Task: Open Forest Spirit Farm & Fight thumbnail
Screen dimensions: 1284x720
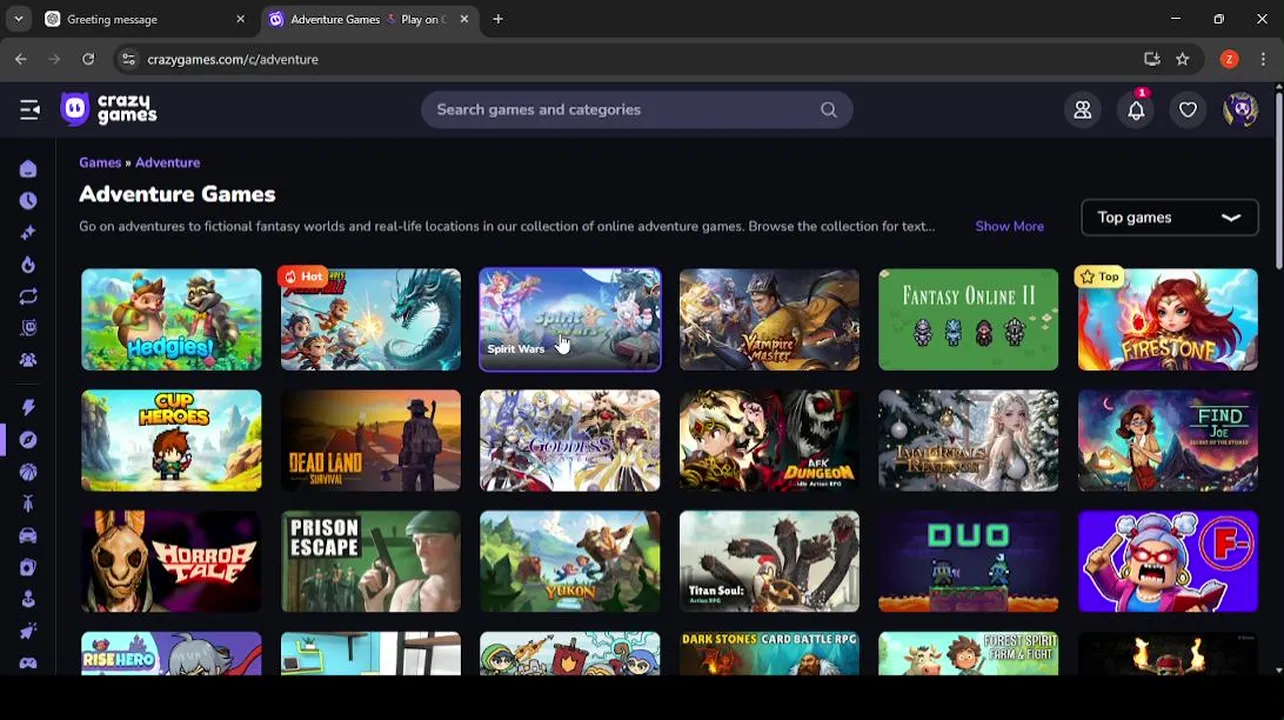Action: pos(968,653)
